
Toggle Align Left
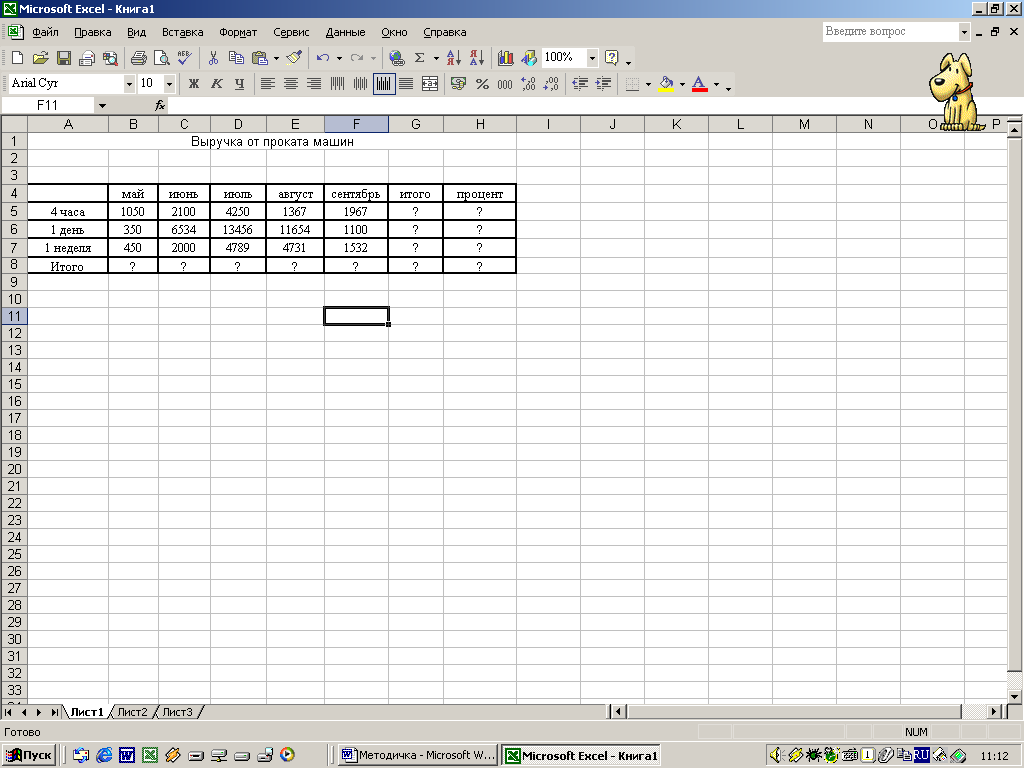pos(268,84)
